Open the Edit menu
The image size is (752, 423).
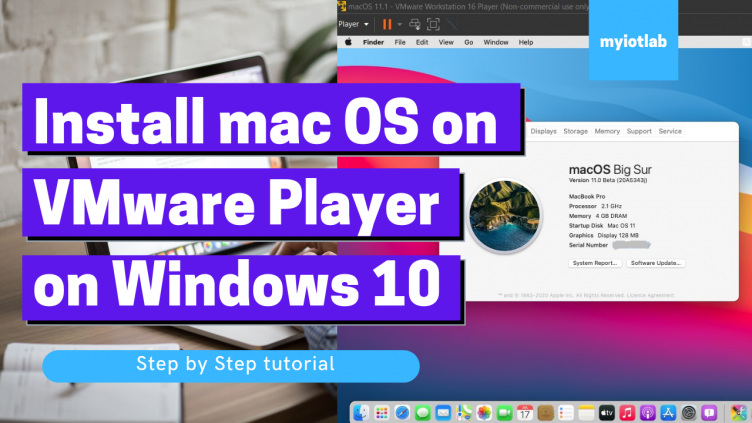pos(422,42)
